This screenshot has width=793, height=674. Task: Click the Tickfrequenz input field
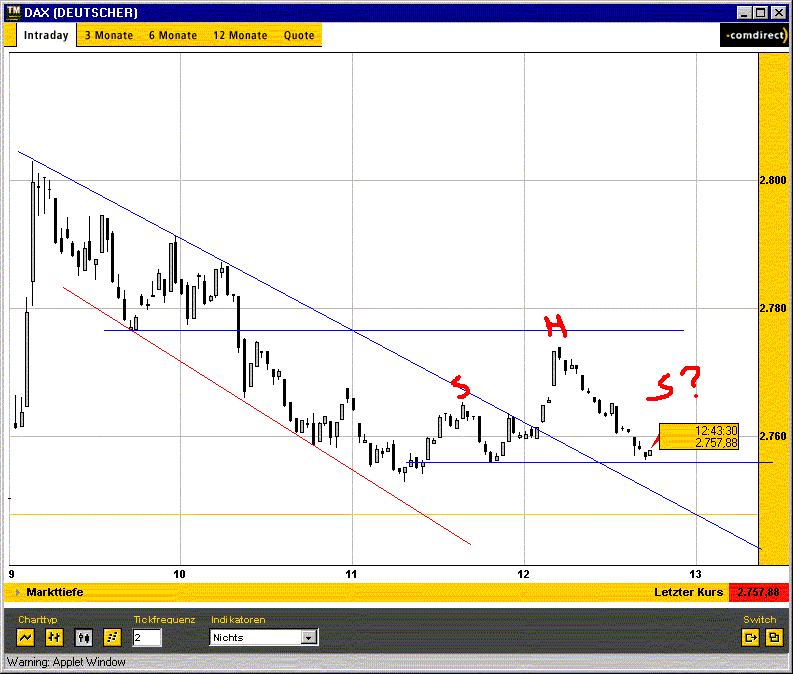pyautogui.click(x=147, y=637)
